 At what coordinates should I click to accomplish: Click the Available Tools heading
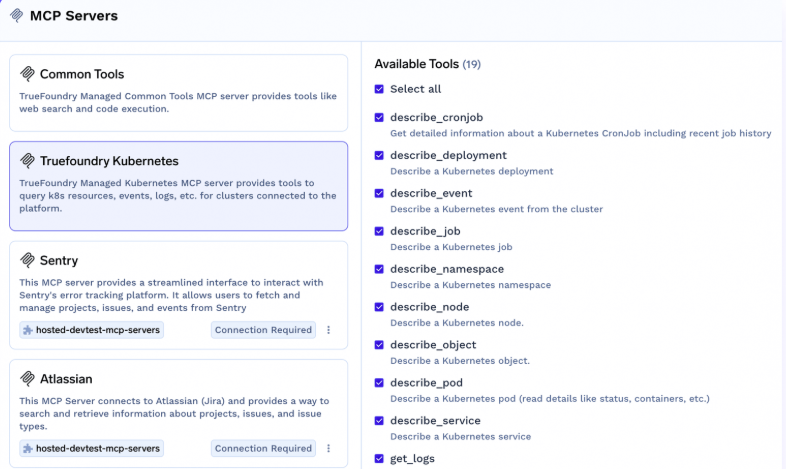tap(427, 64)
